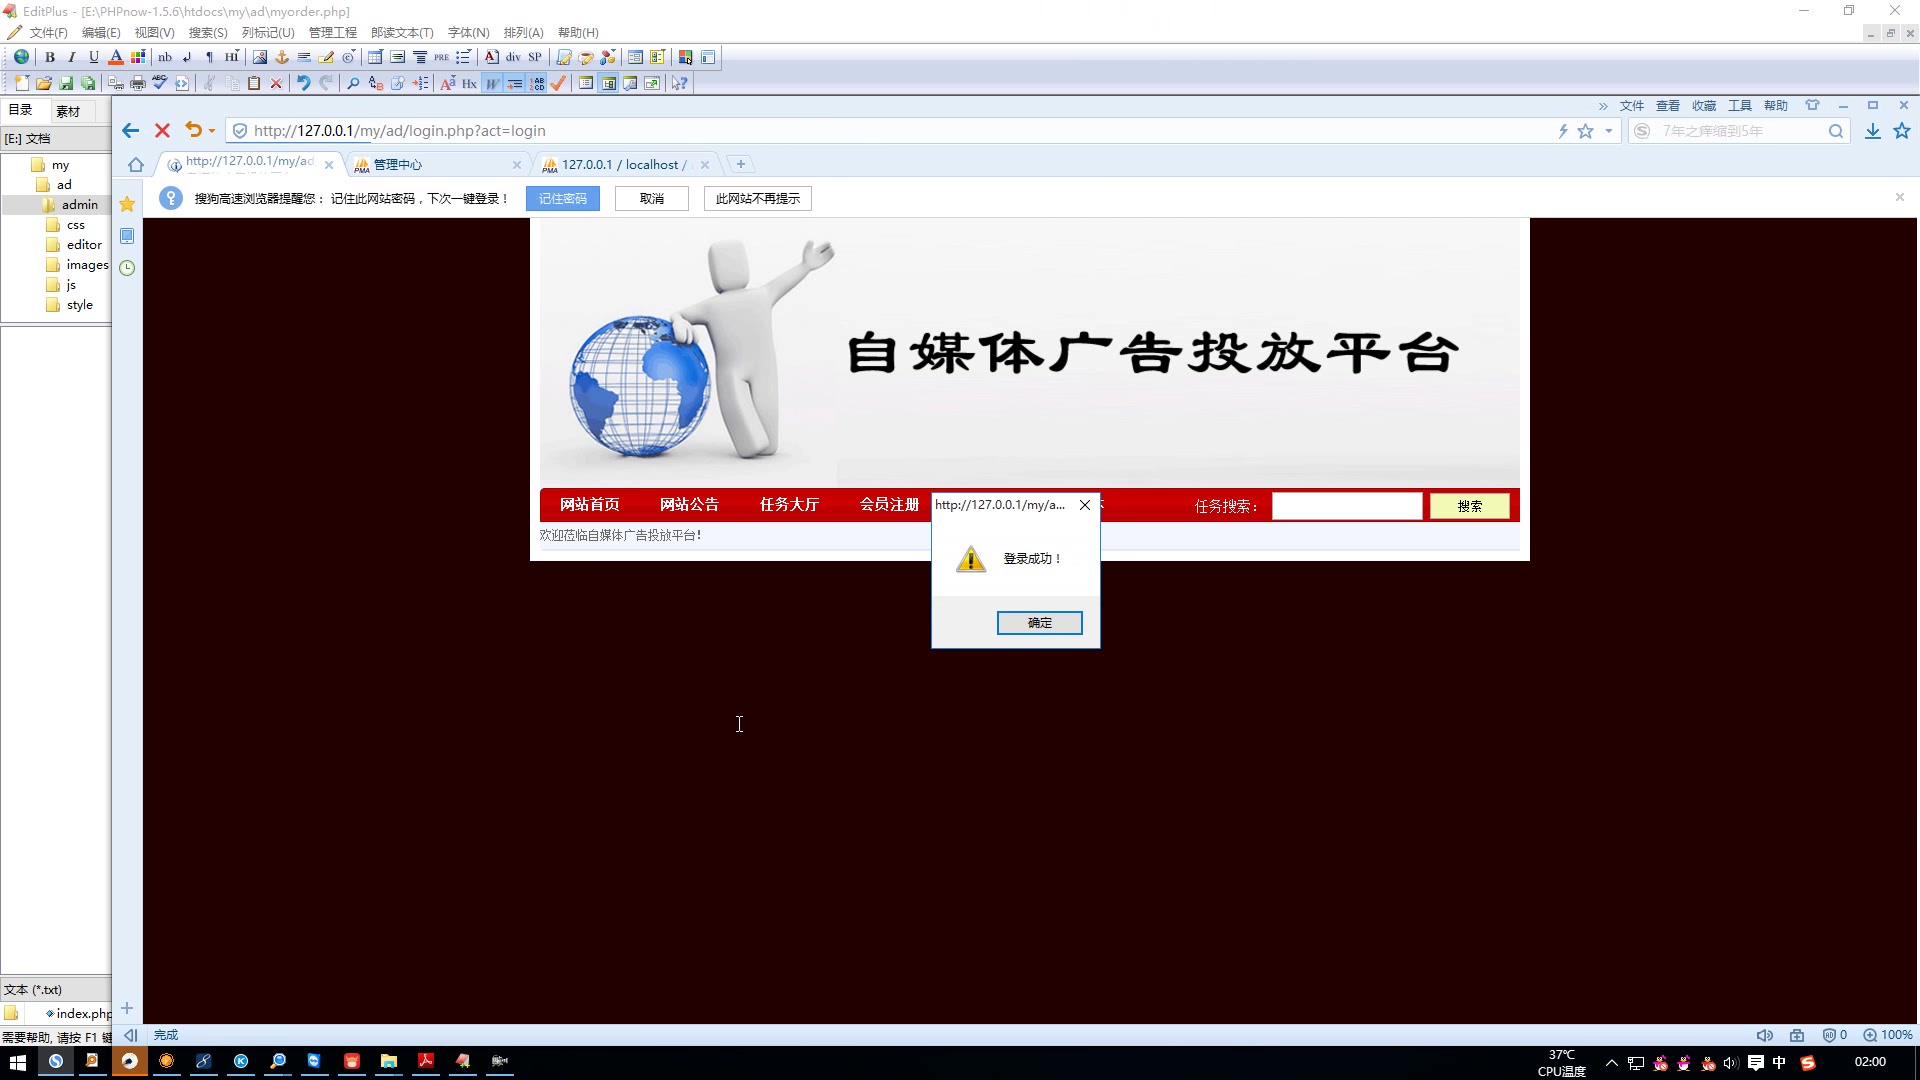
Task: Open Find with the magnifier icon
Action: pos(353,83)
